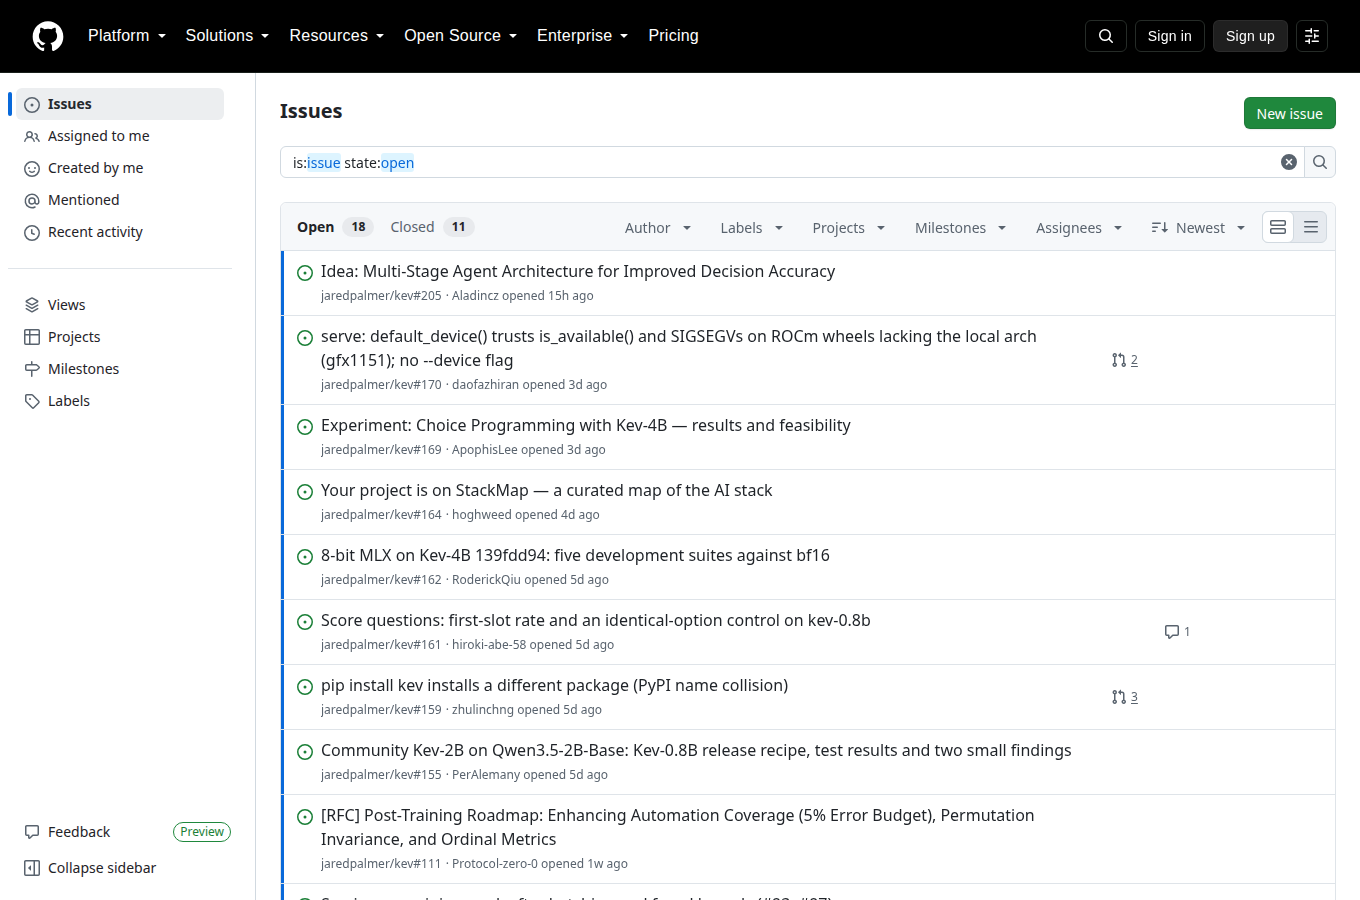
Task: Show the Open issues tab
Action: pos(334,227)
